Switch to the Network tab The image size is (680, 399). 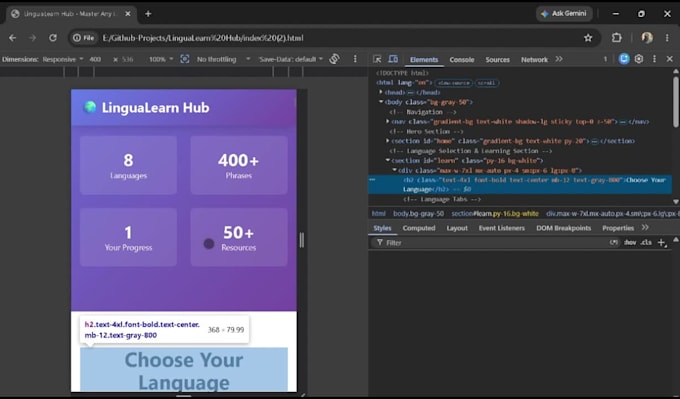(x=534, y=60)
